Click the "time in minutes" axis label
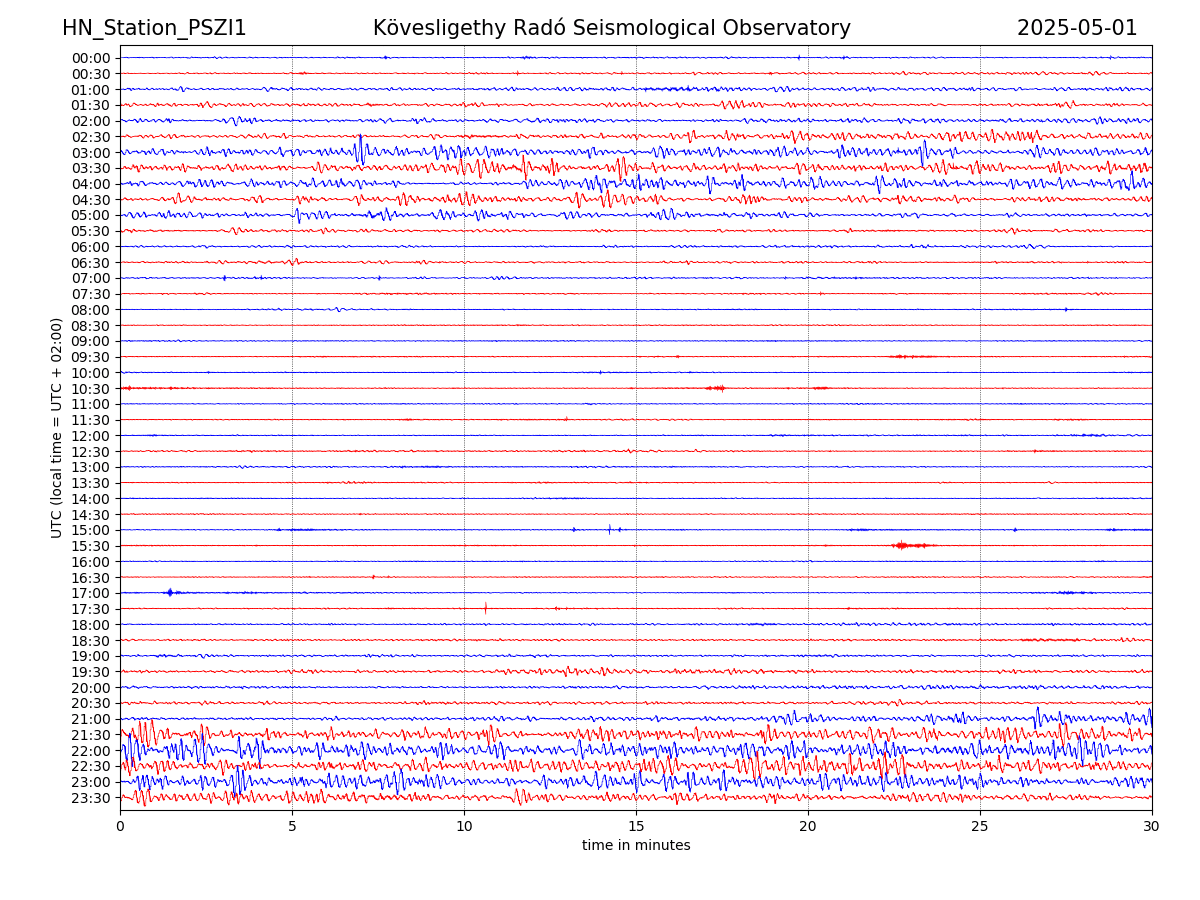 tap(636, 846)
